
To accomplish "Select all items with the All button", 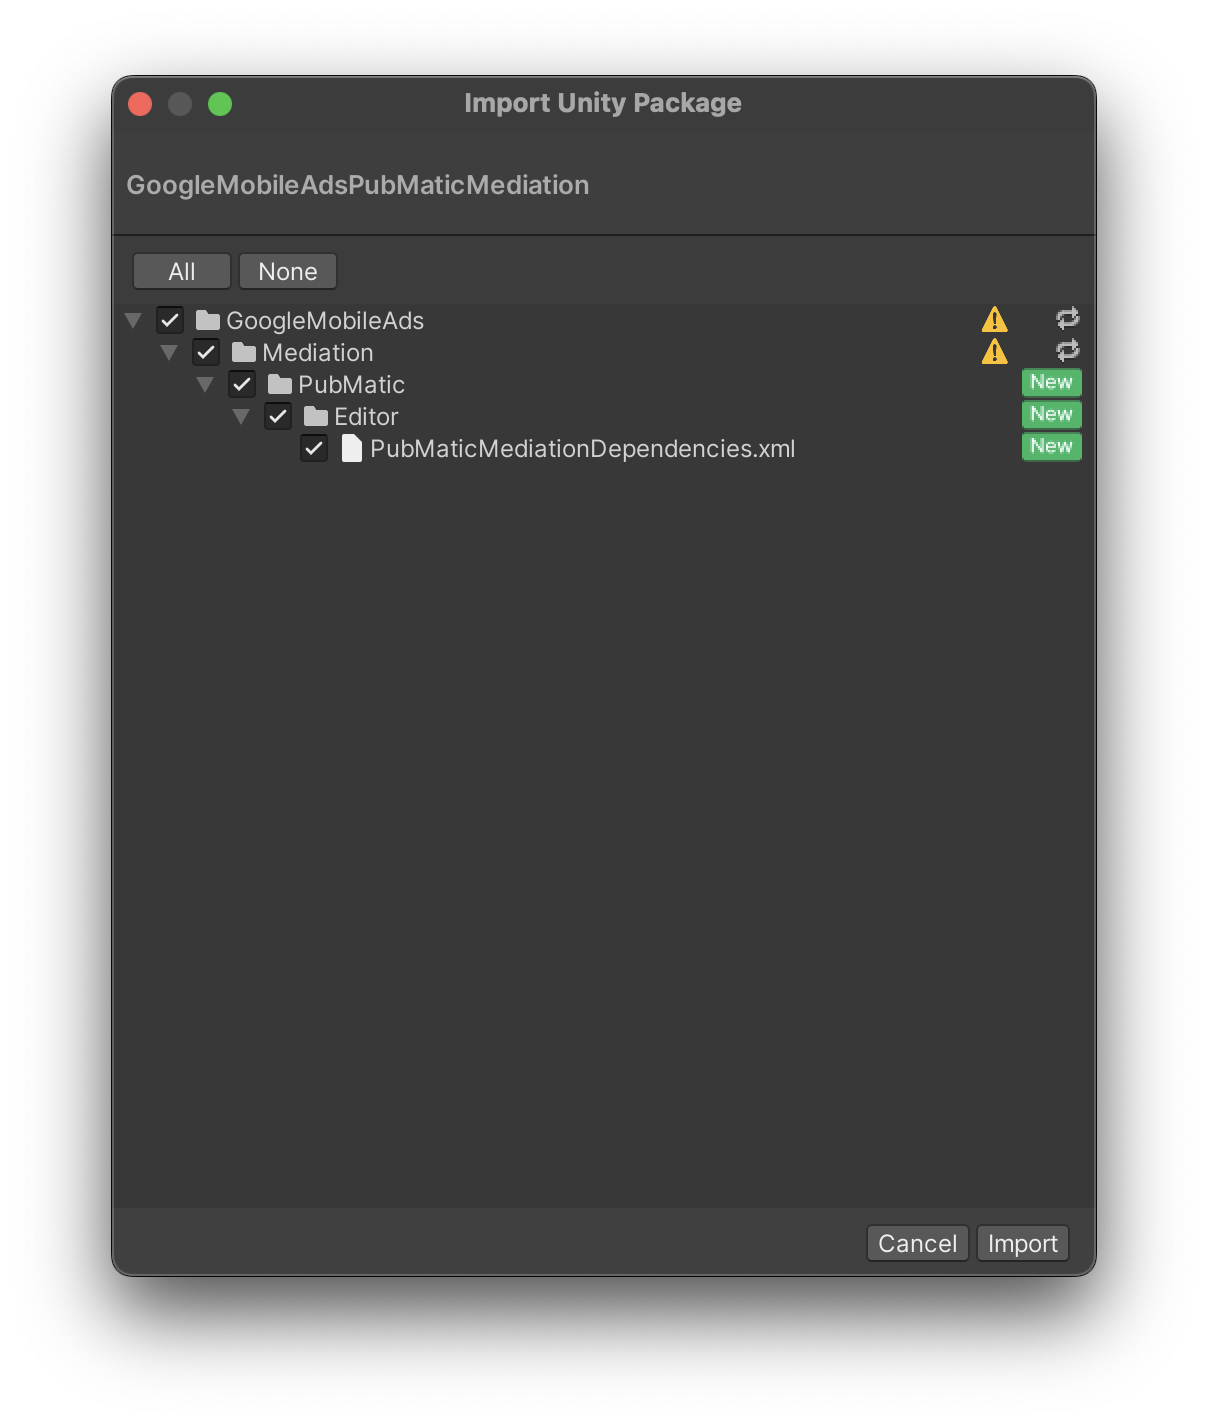I will coord(181,271).
